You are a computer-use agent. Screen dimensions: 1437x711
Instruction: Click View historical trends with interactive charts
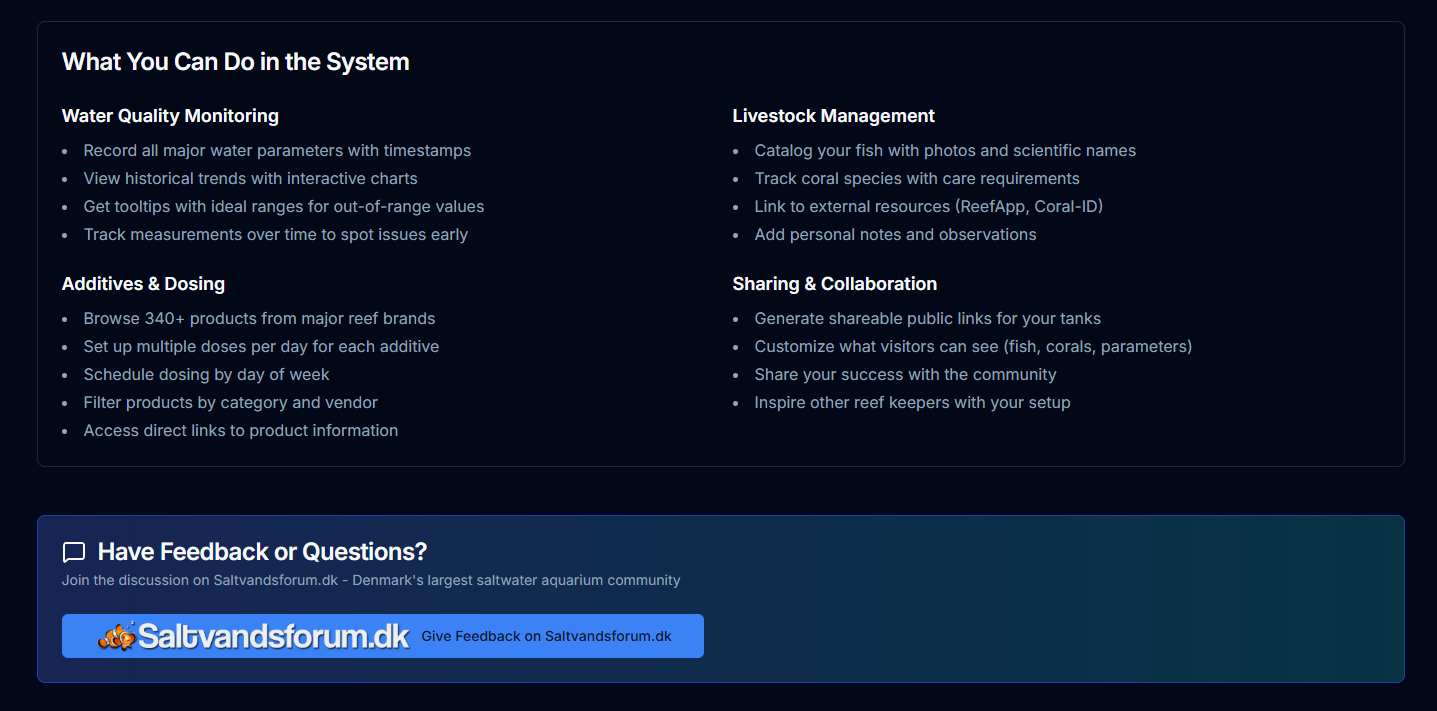point(250,179)
